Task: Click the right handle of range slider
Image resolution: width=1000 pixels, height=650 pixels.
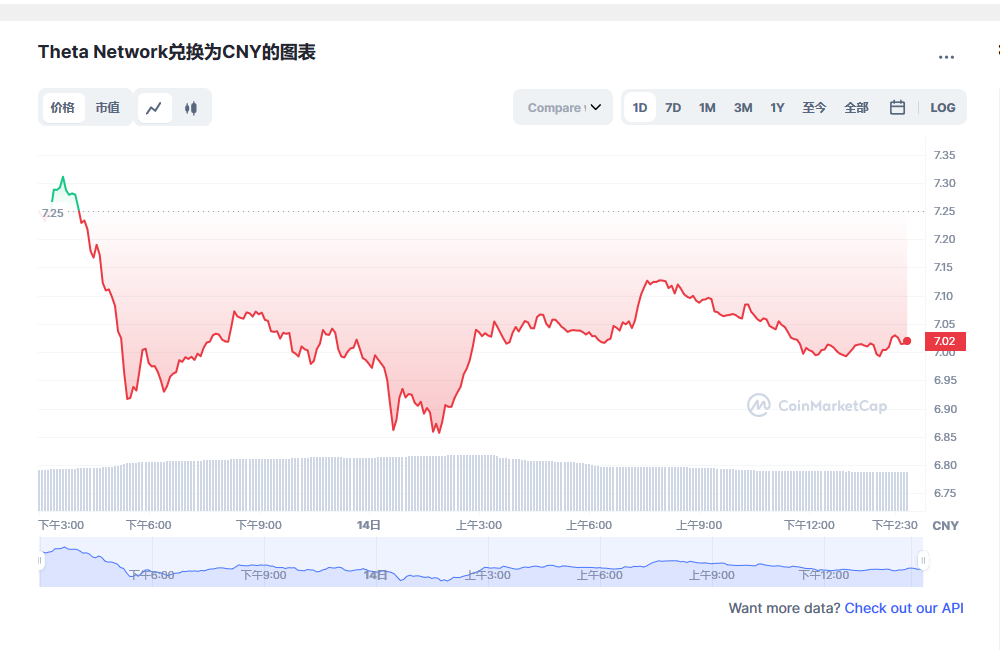Action: coord(923,561)
